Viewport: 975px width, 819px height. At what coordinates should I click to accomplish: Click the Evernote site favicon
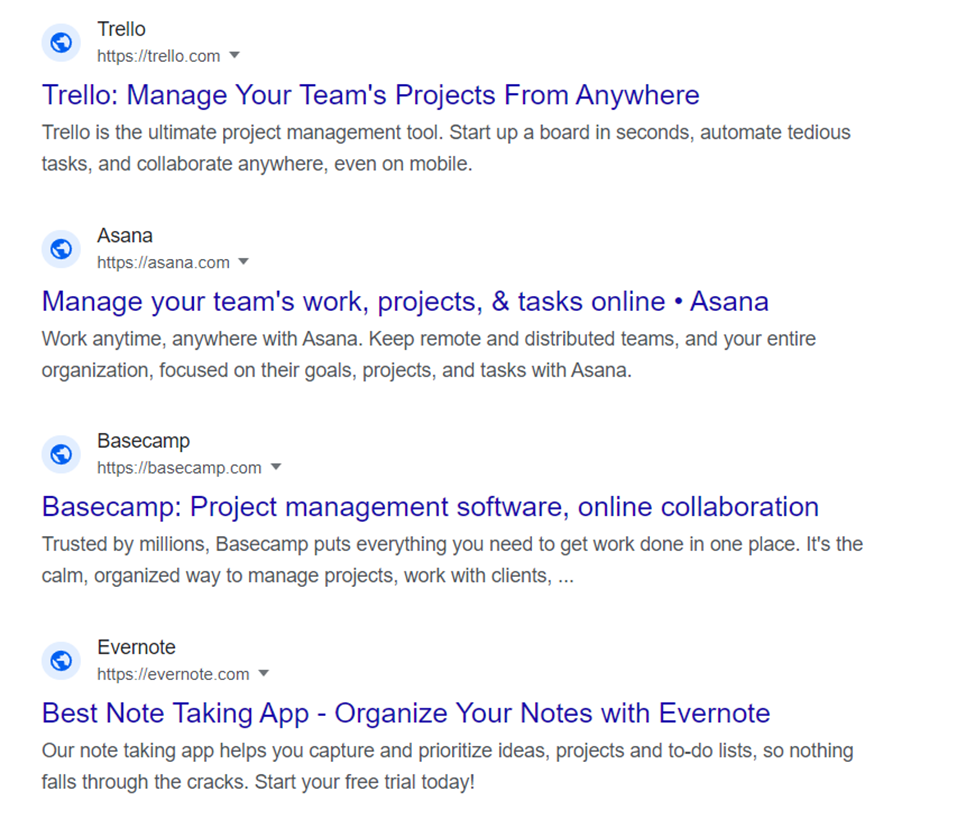(60, 661)
